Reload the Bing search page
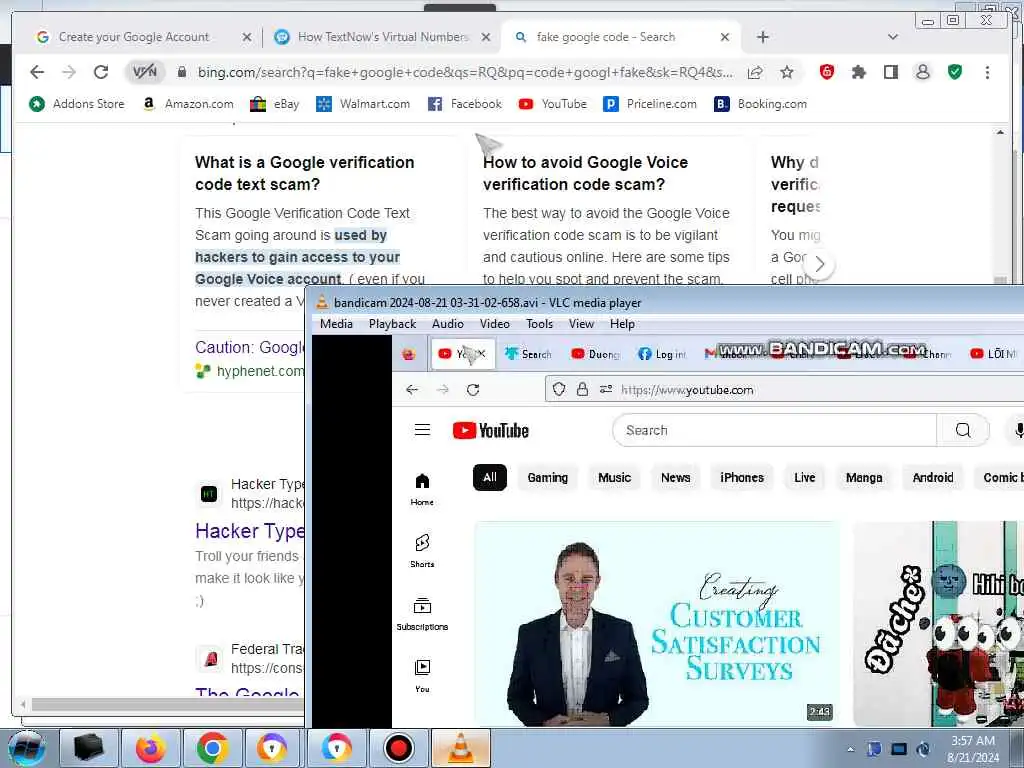The width and height of the screenshot is (1024, 768). 101,72
